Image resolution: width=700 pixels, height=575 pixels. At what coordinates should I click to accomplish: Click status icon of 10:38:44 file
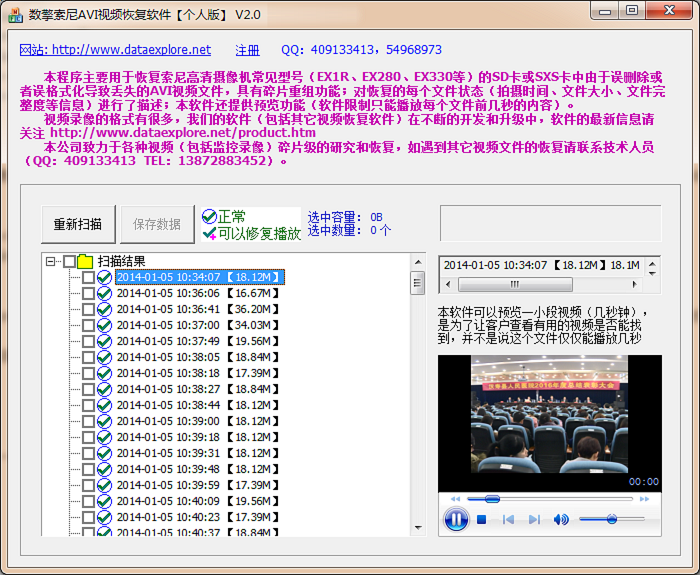[x=104, y=405]
